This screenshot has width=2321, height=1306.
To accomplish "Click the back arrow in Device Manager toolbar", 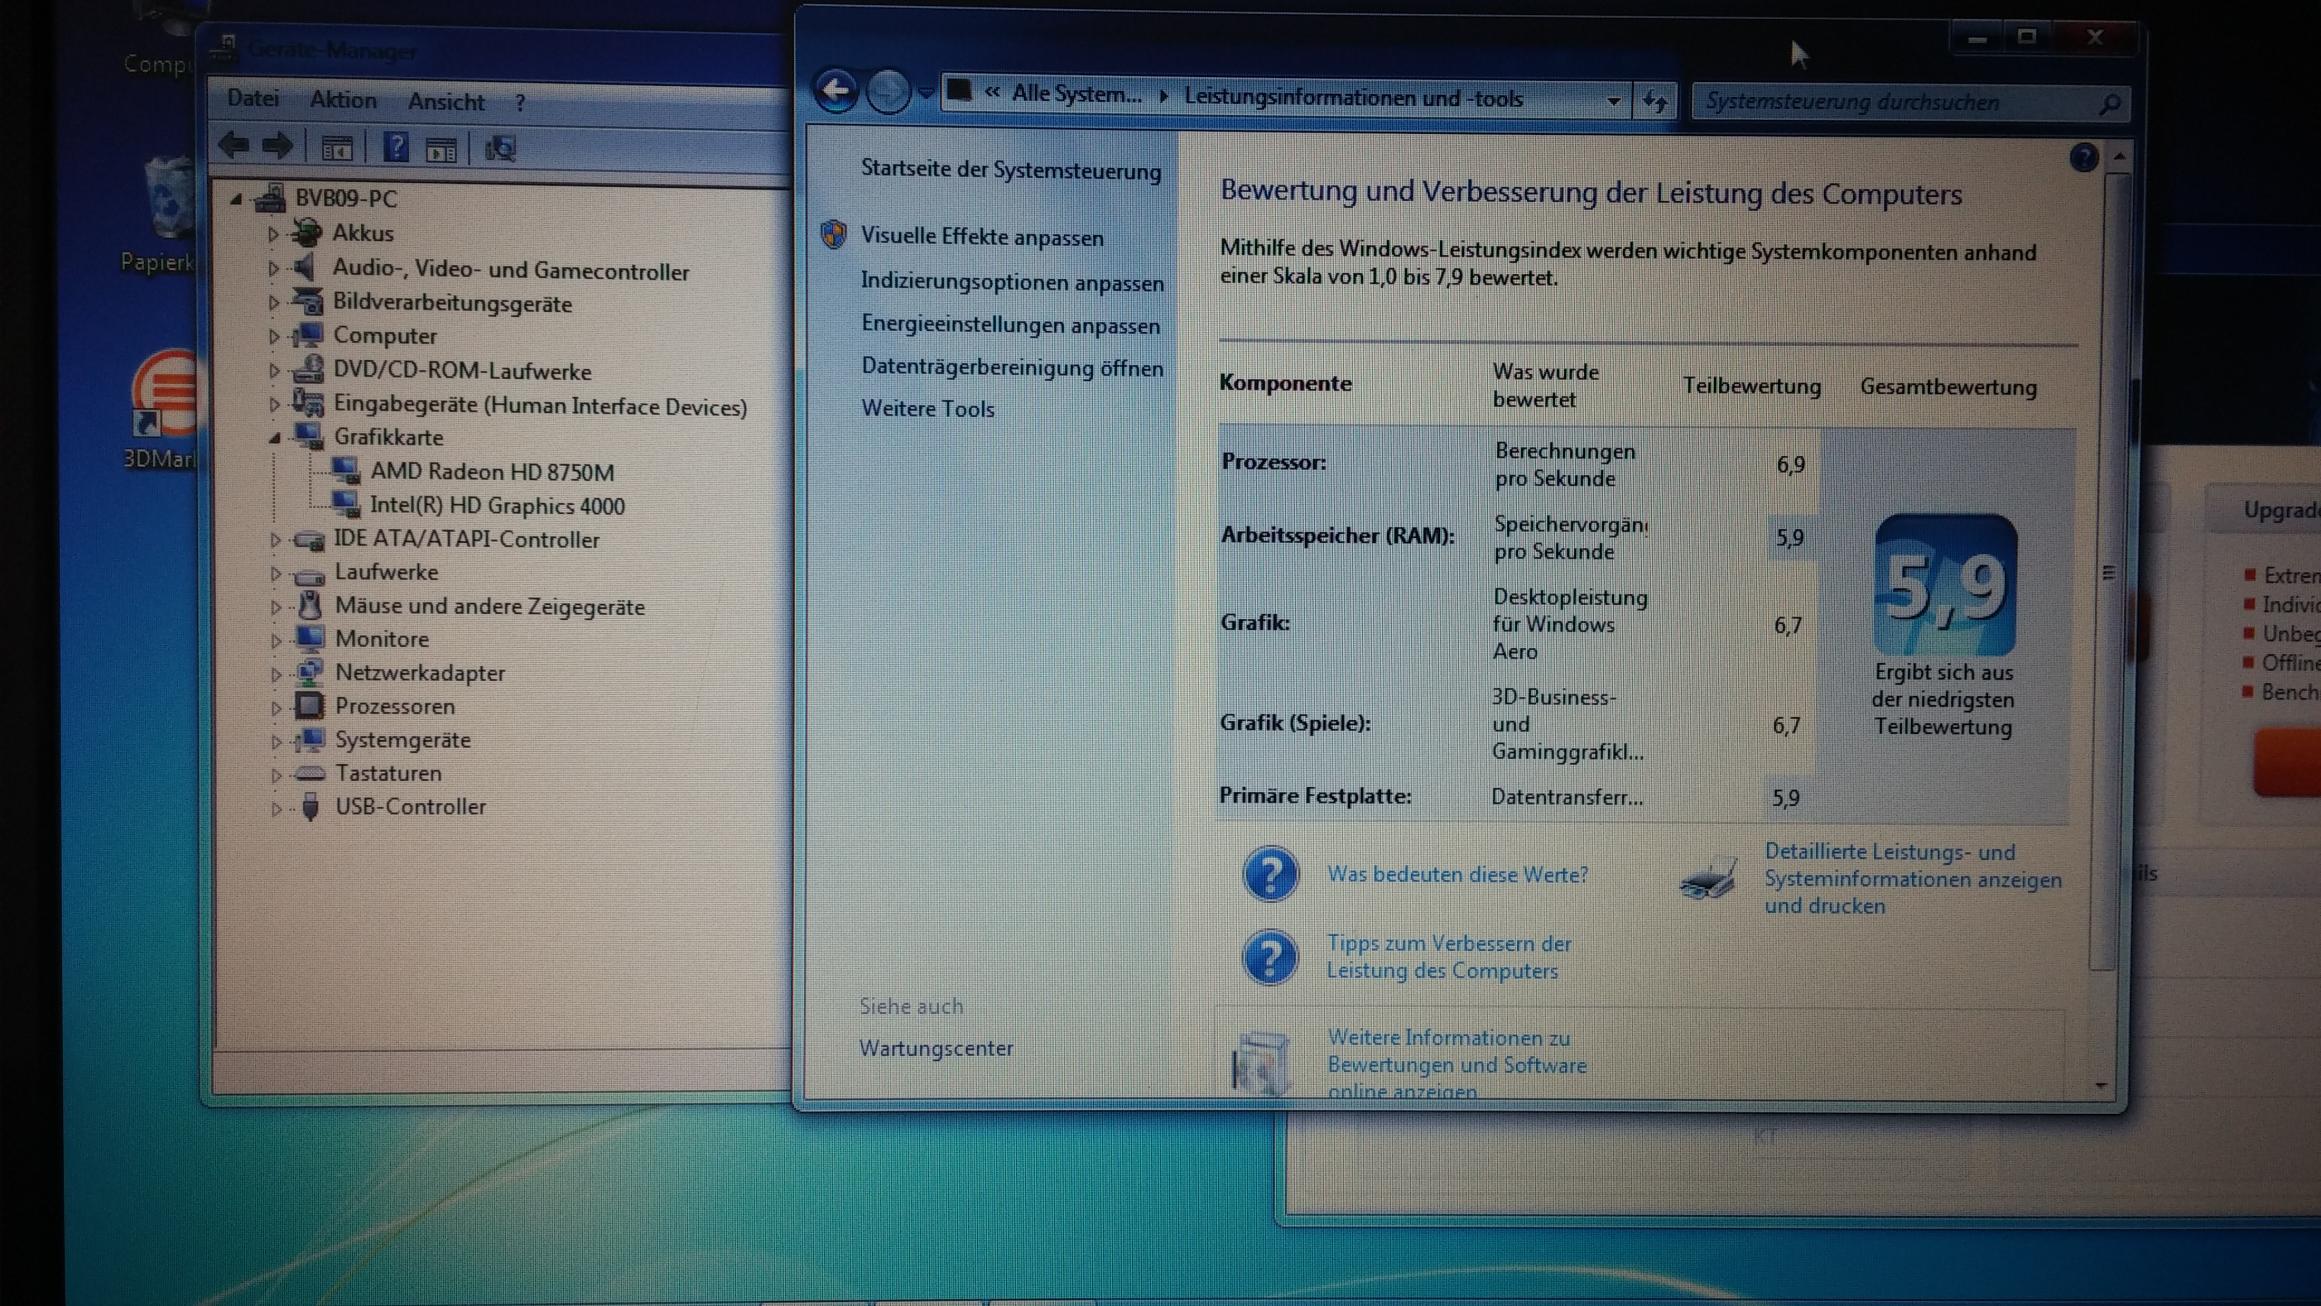I will (x=234, y=146).
